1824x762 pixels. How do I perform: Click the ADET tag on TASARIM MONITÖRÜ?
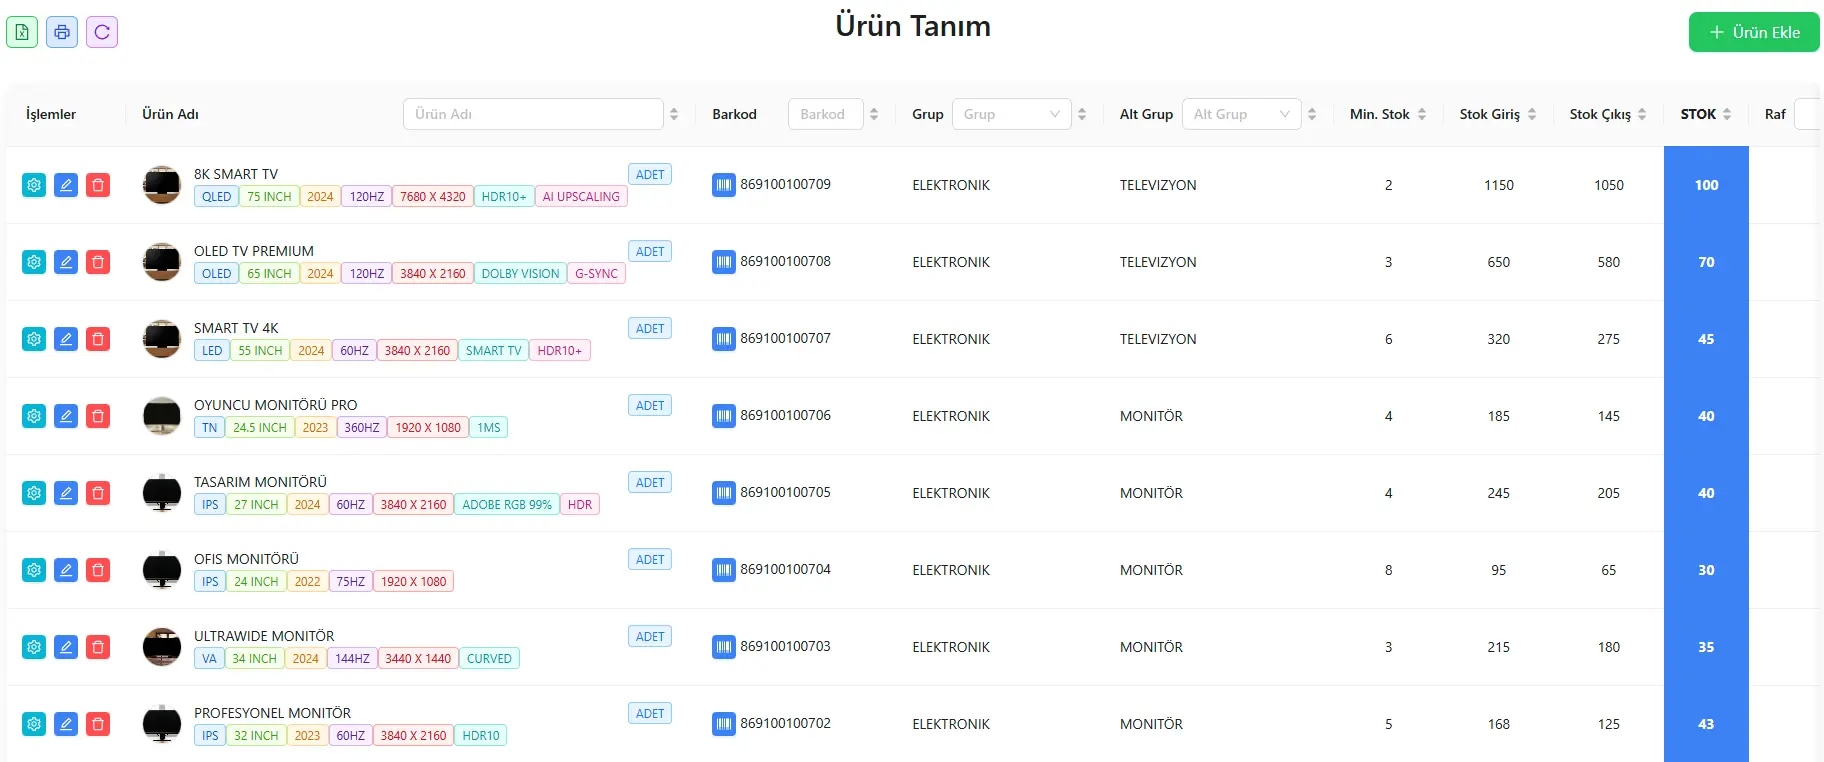[650, 482]
